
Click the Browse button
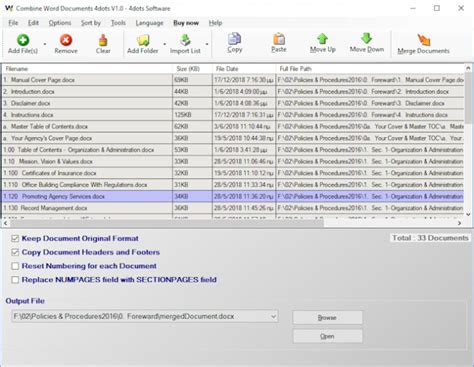328,318
